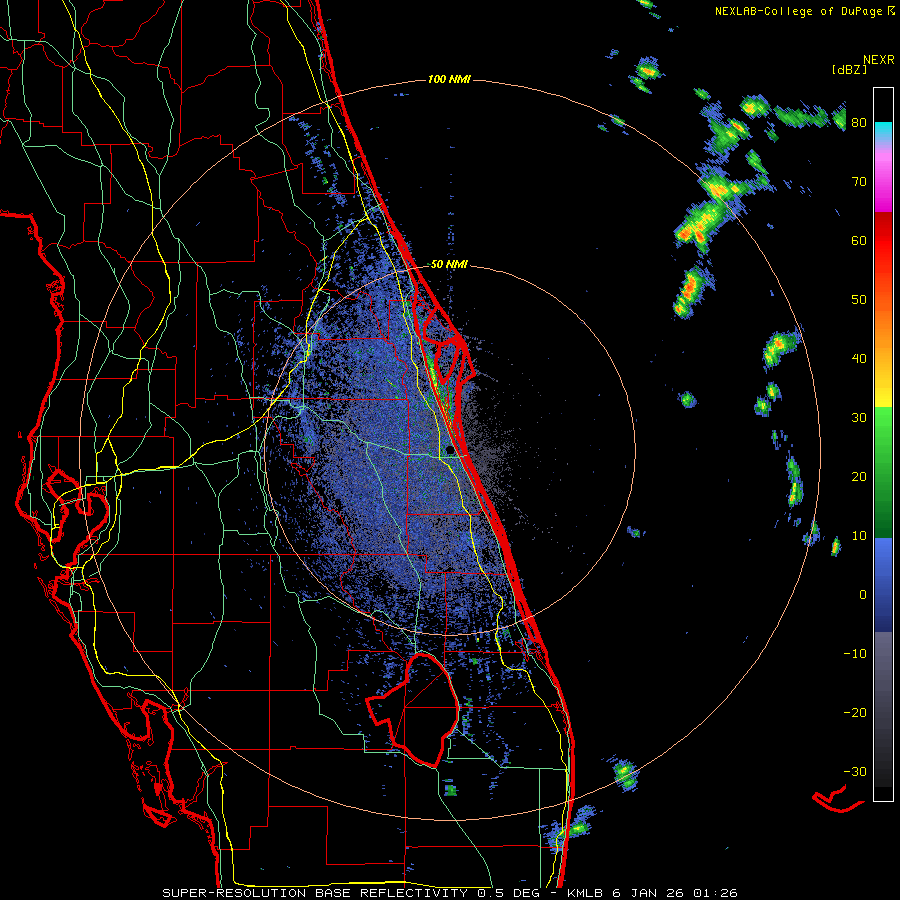Click the '[dBZ]' unit label
This screenshot has width=900, height=900.
849,69
